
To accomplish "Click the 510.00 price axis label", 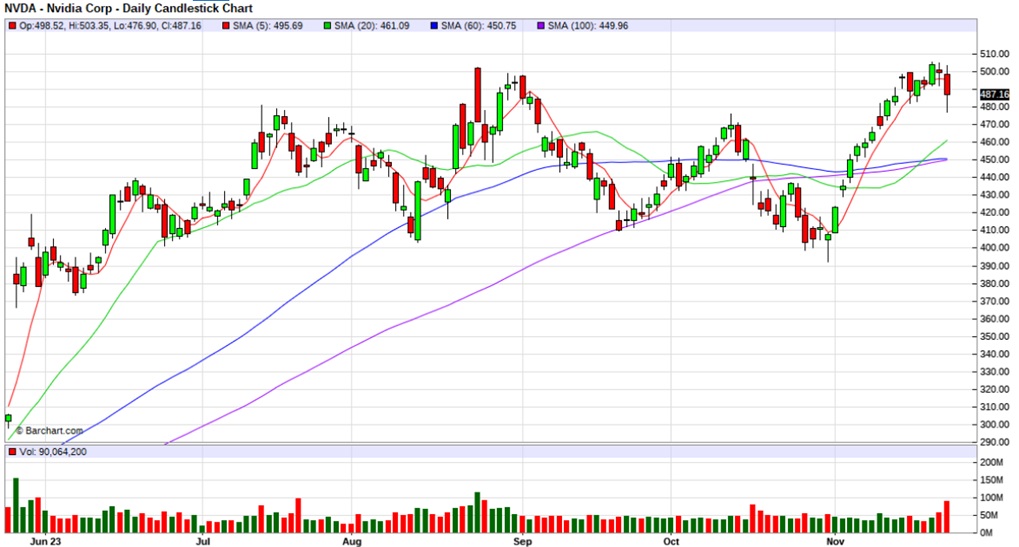I will (994, 54).
